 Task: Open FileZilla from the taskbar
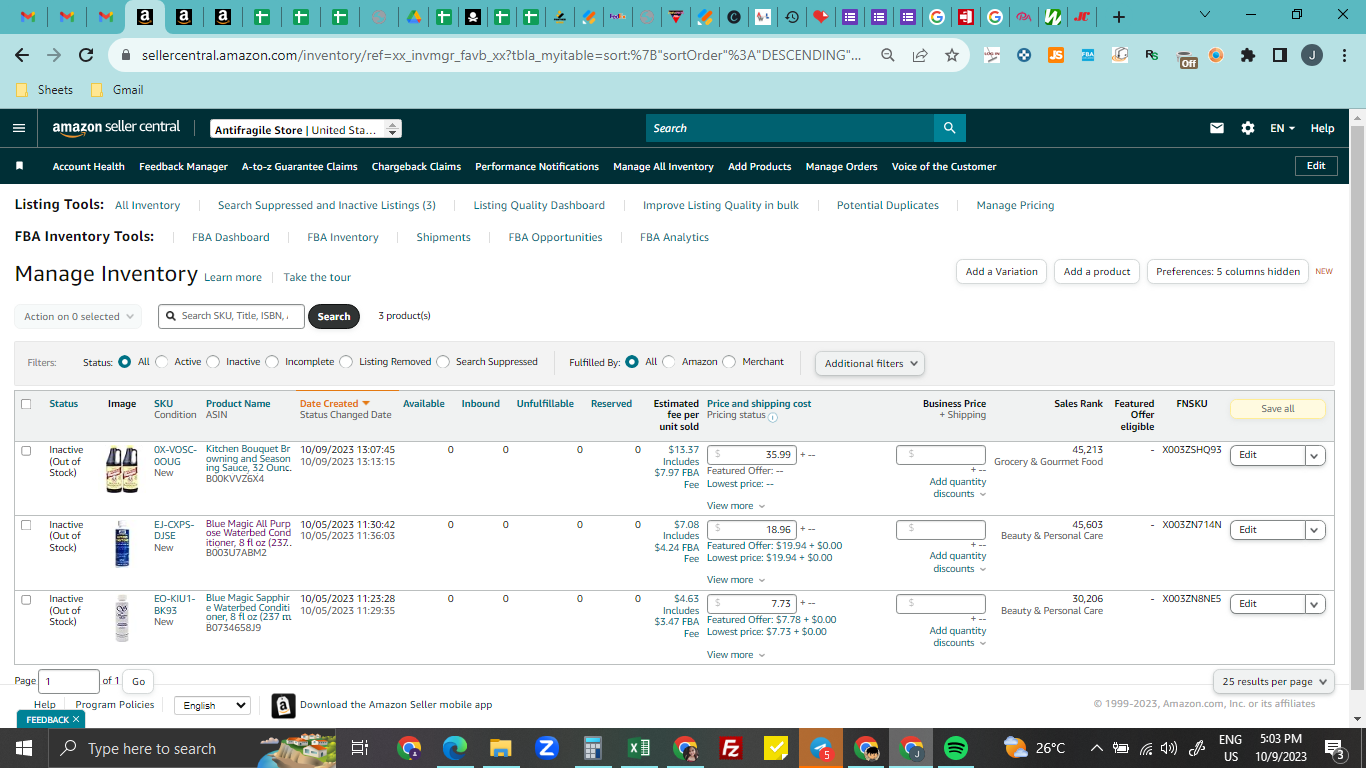pos(731,748)
